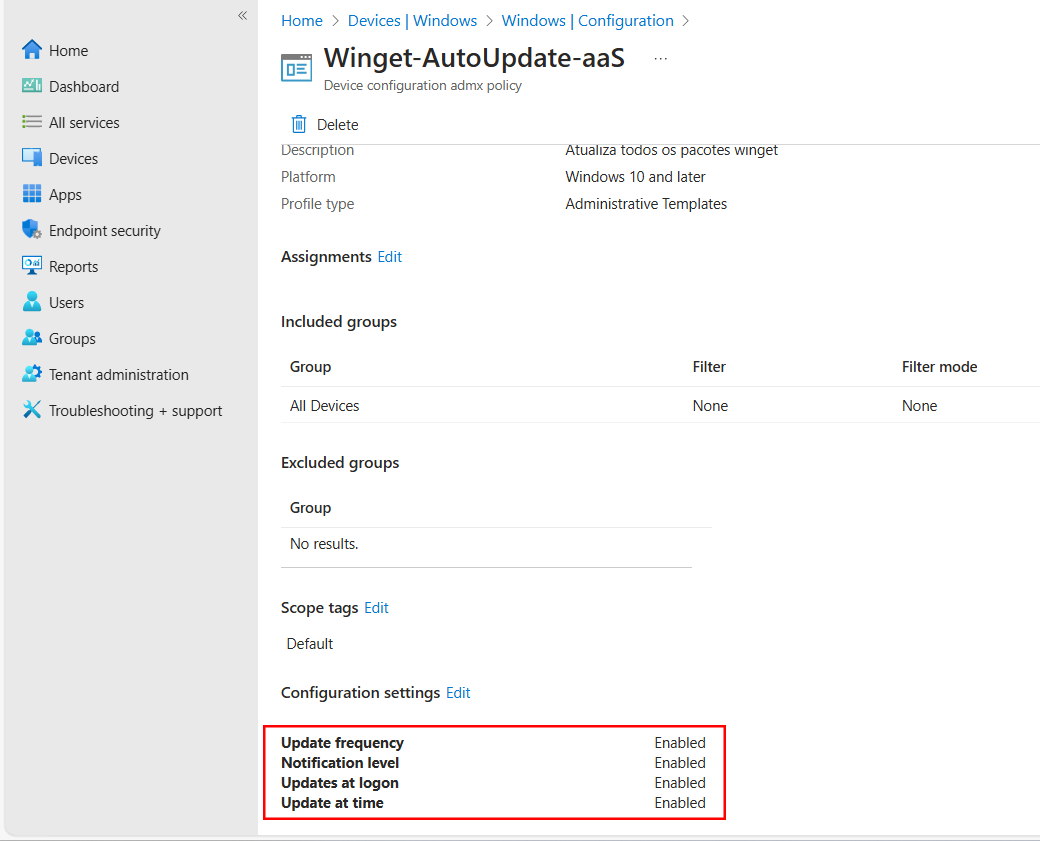Click the Users person icon

(x=32, y=302)
